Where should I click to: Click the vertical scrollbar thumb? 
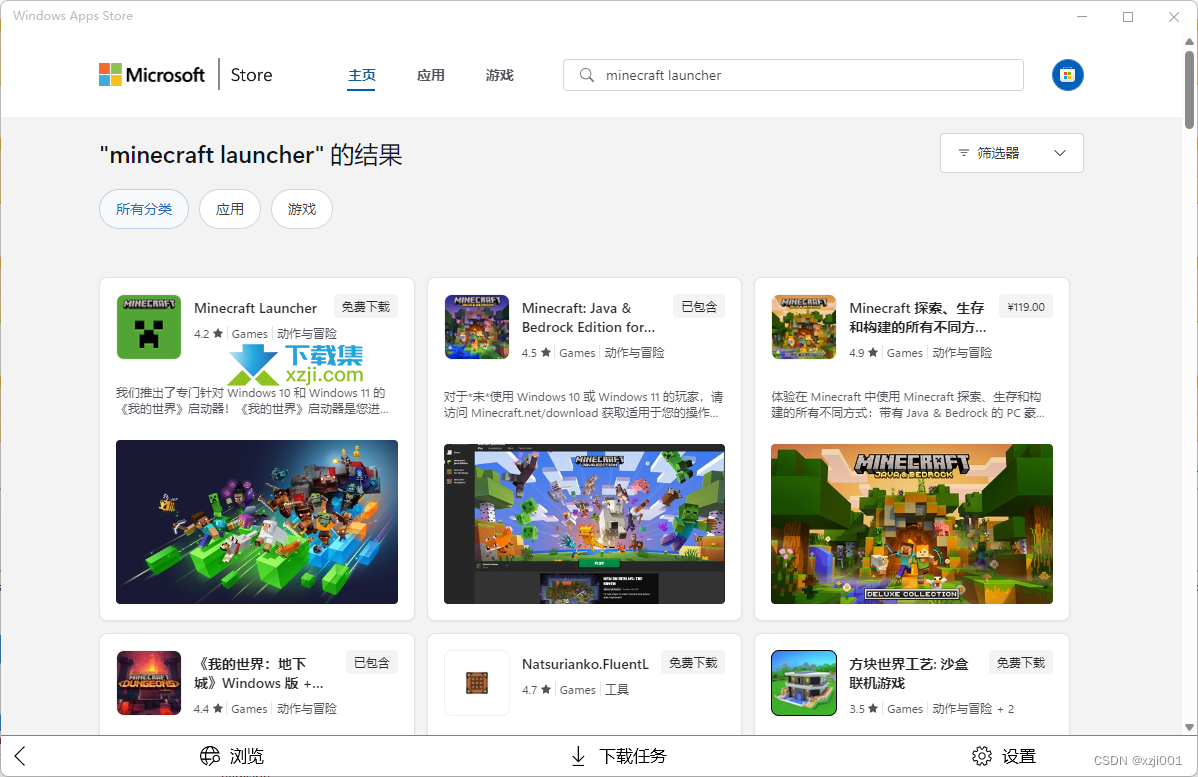pos(1189,89)
